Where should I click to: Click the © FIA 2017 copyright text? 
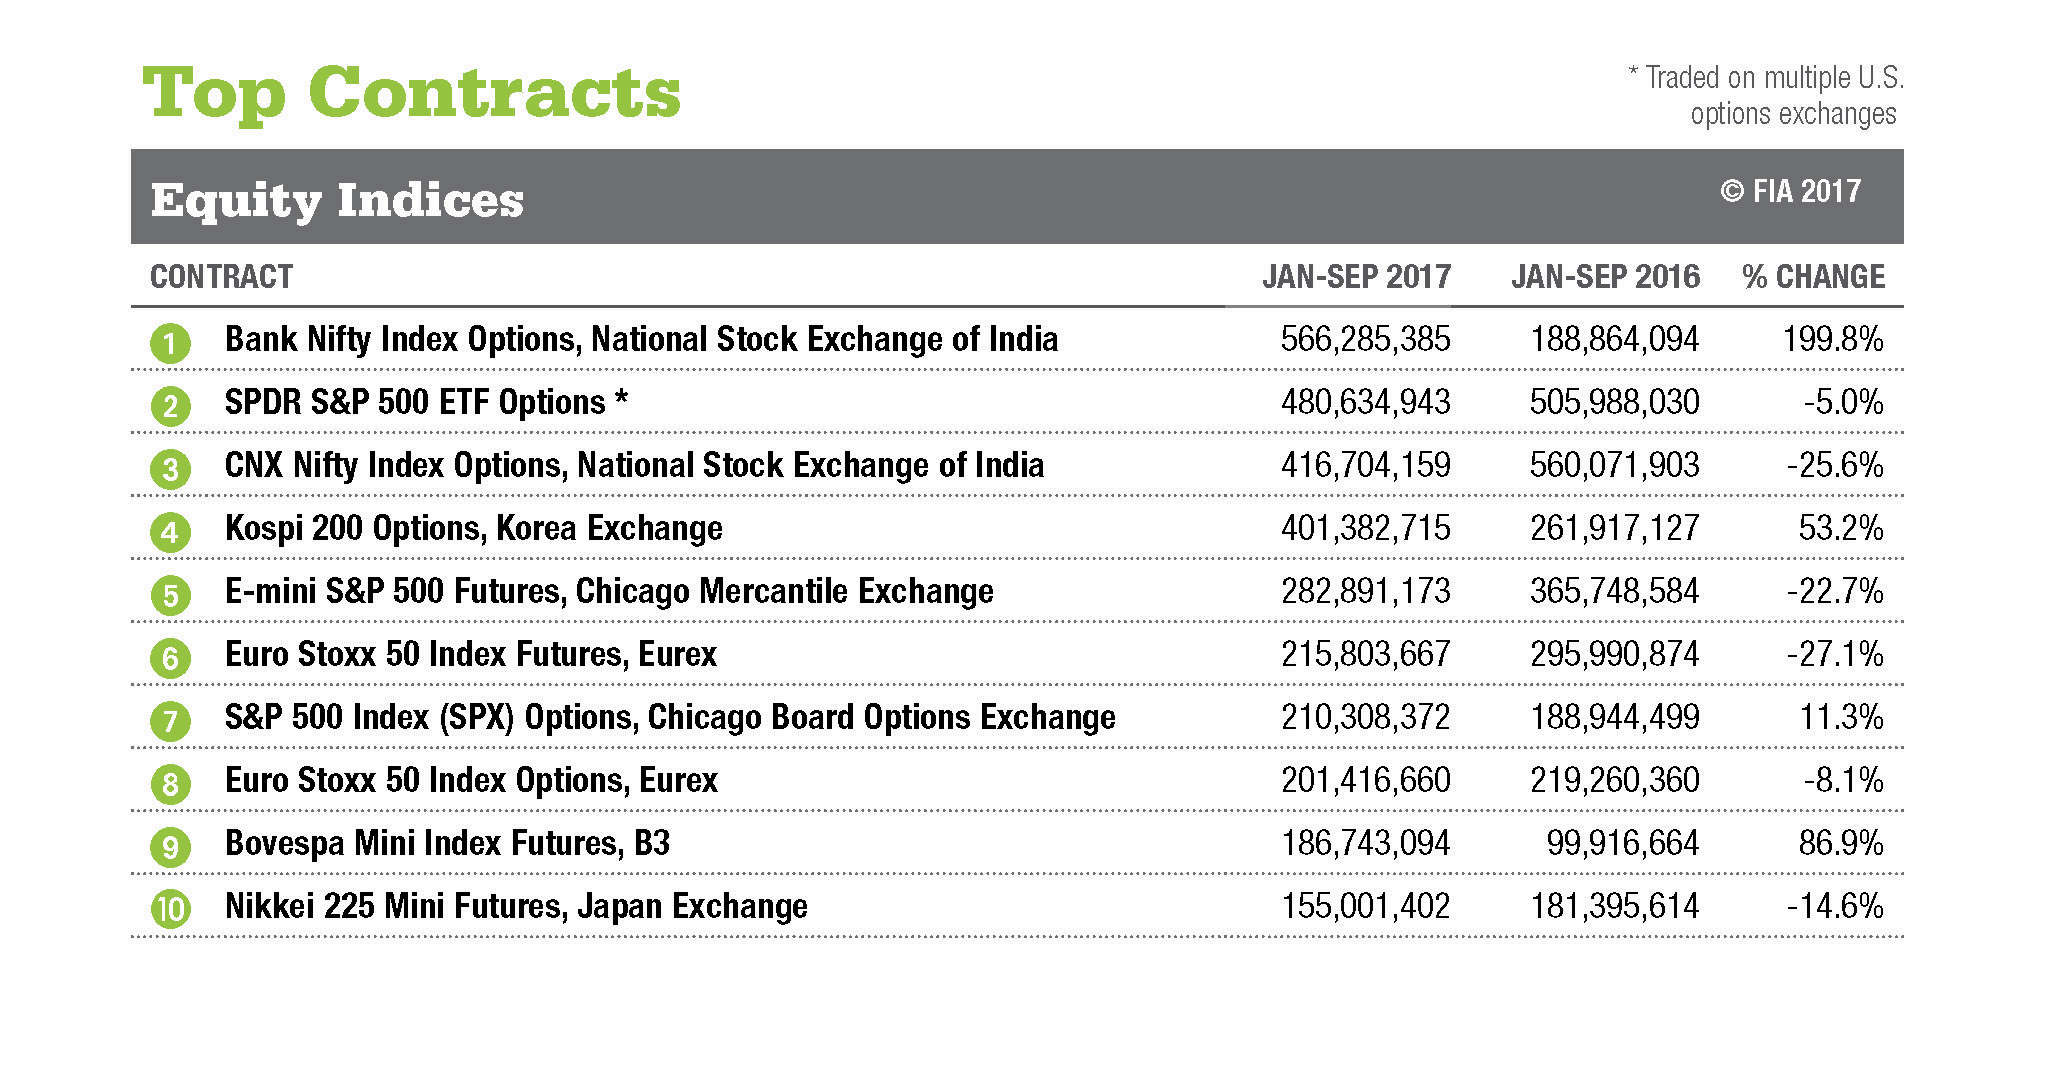pyautogui.click(x=1790, y=192)
